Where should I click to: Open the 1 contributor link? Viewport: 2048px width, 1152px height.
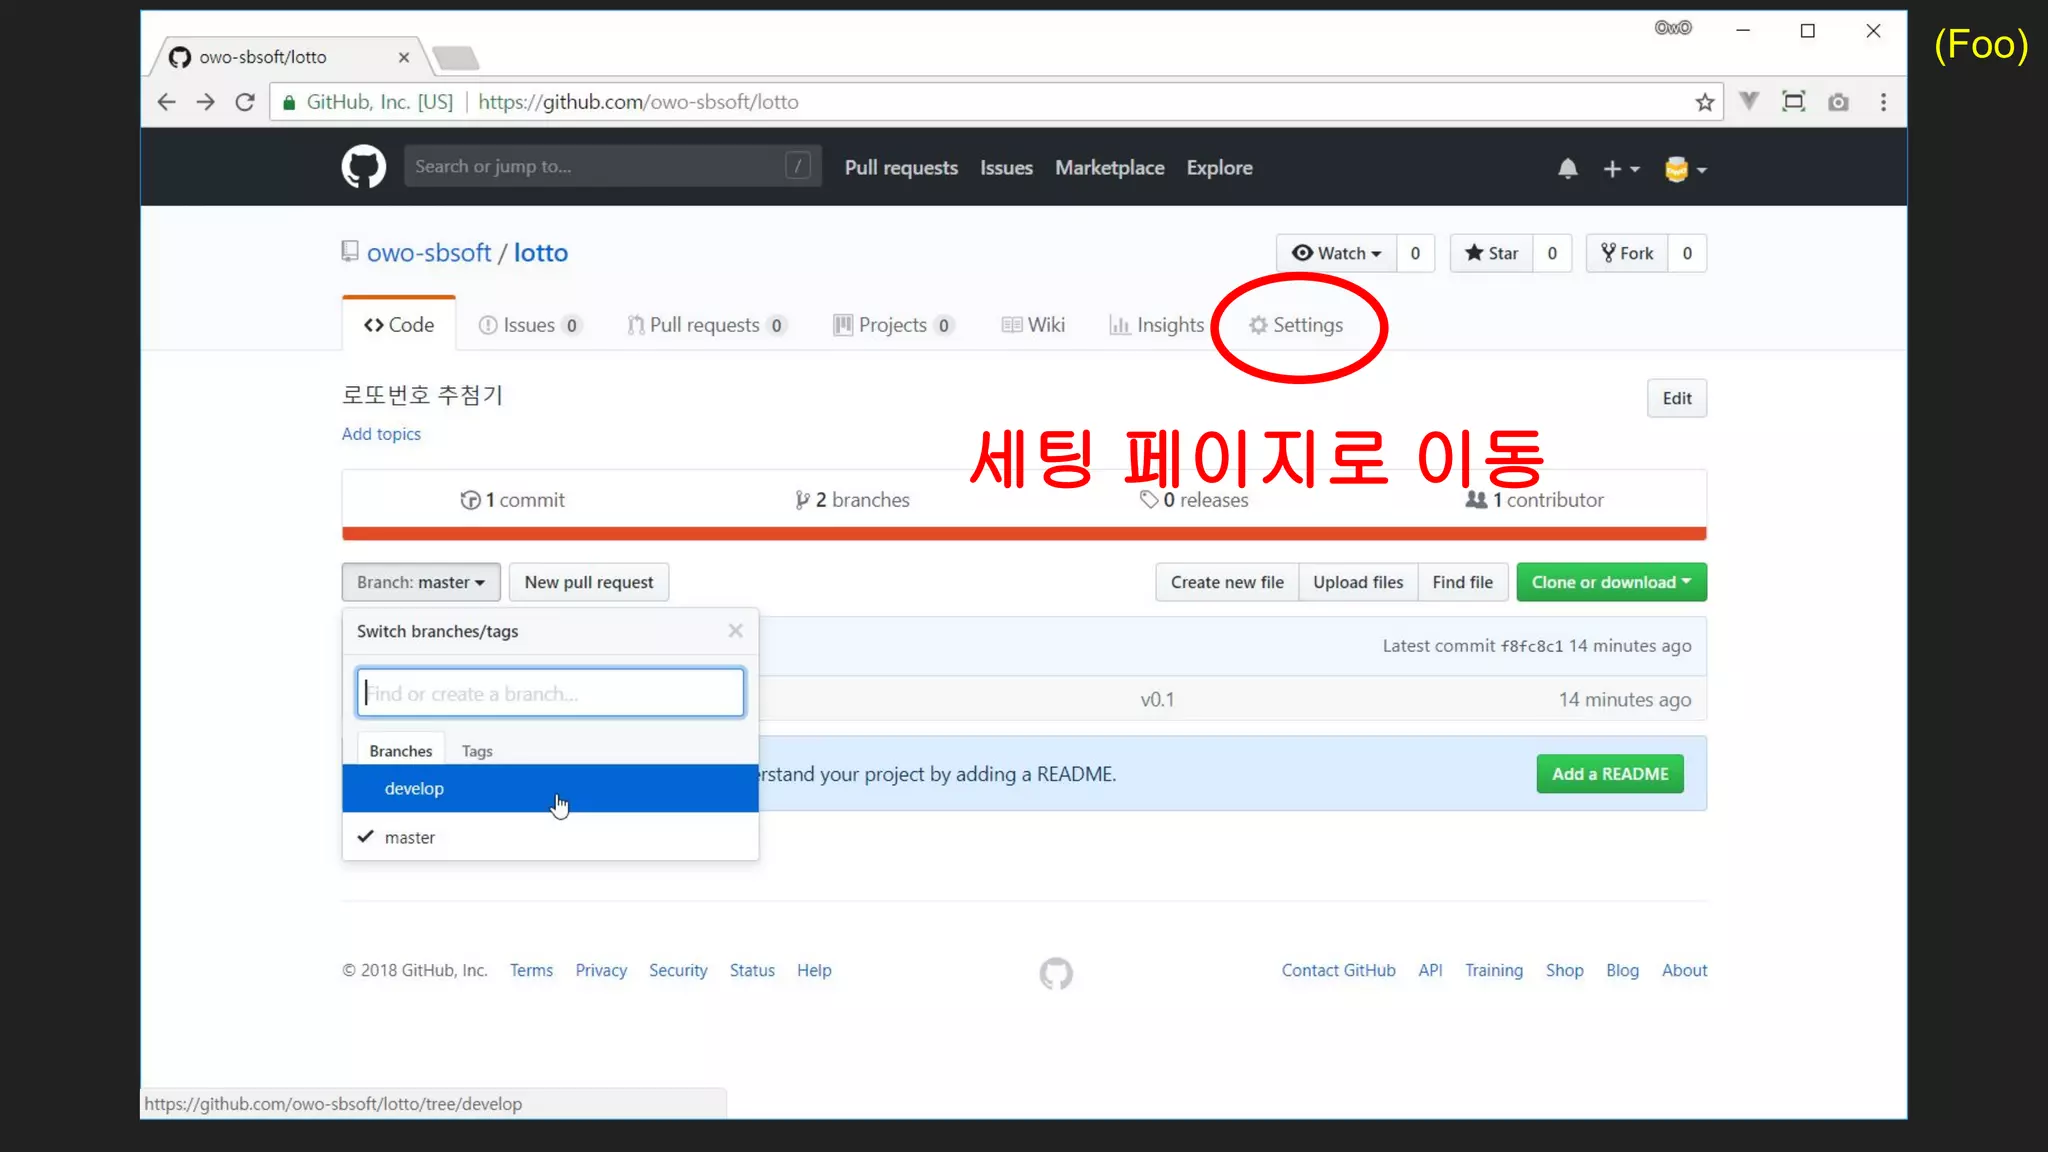point(1534,500)
